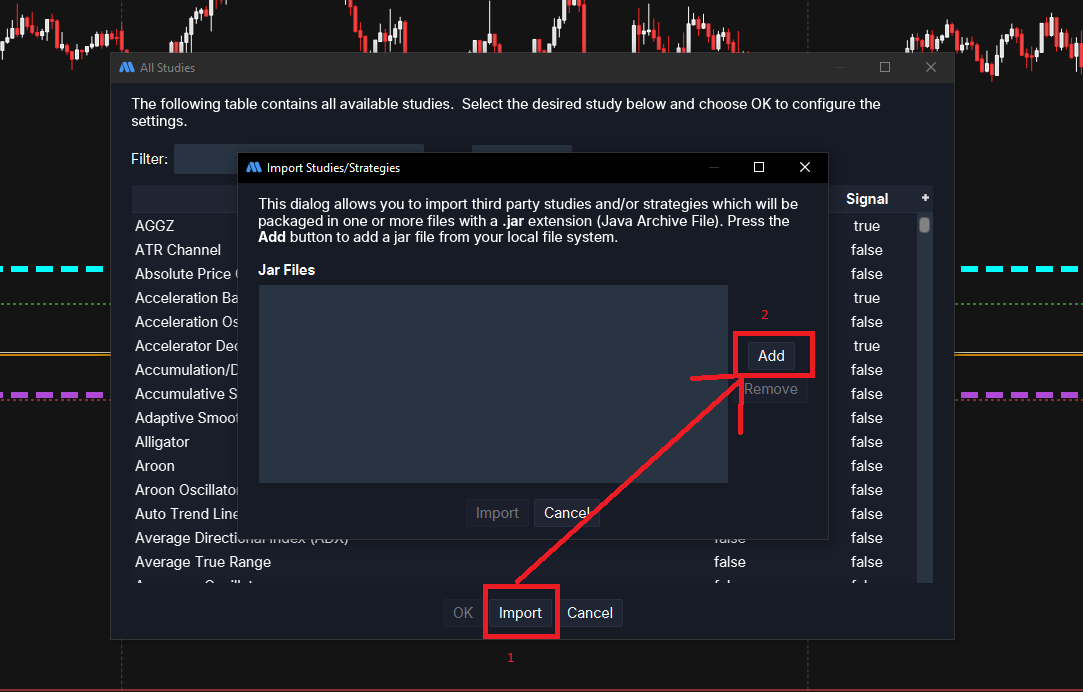Click the studies table scrollbar thumb

924,225
